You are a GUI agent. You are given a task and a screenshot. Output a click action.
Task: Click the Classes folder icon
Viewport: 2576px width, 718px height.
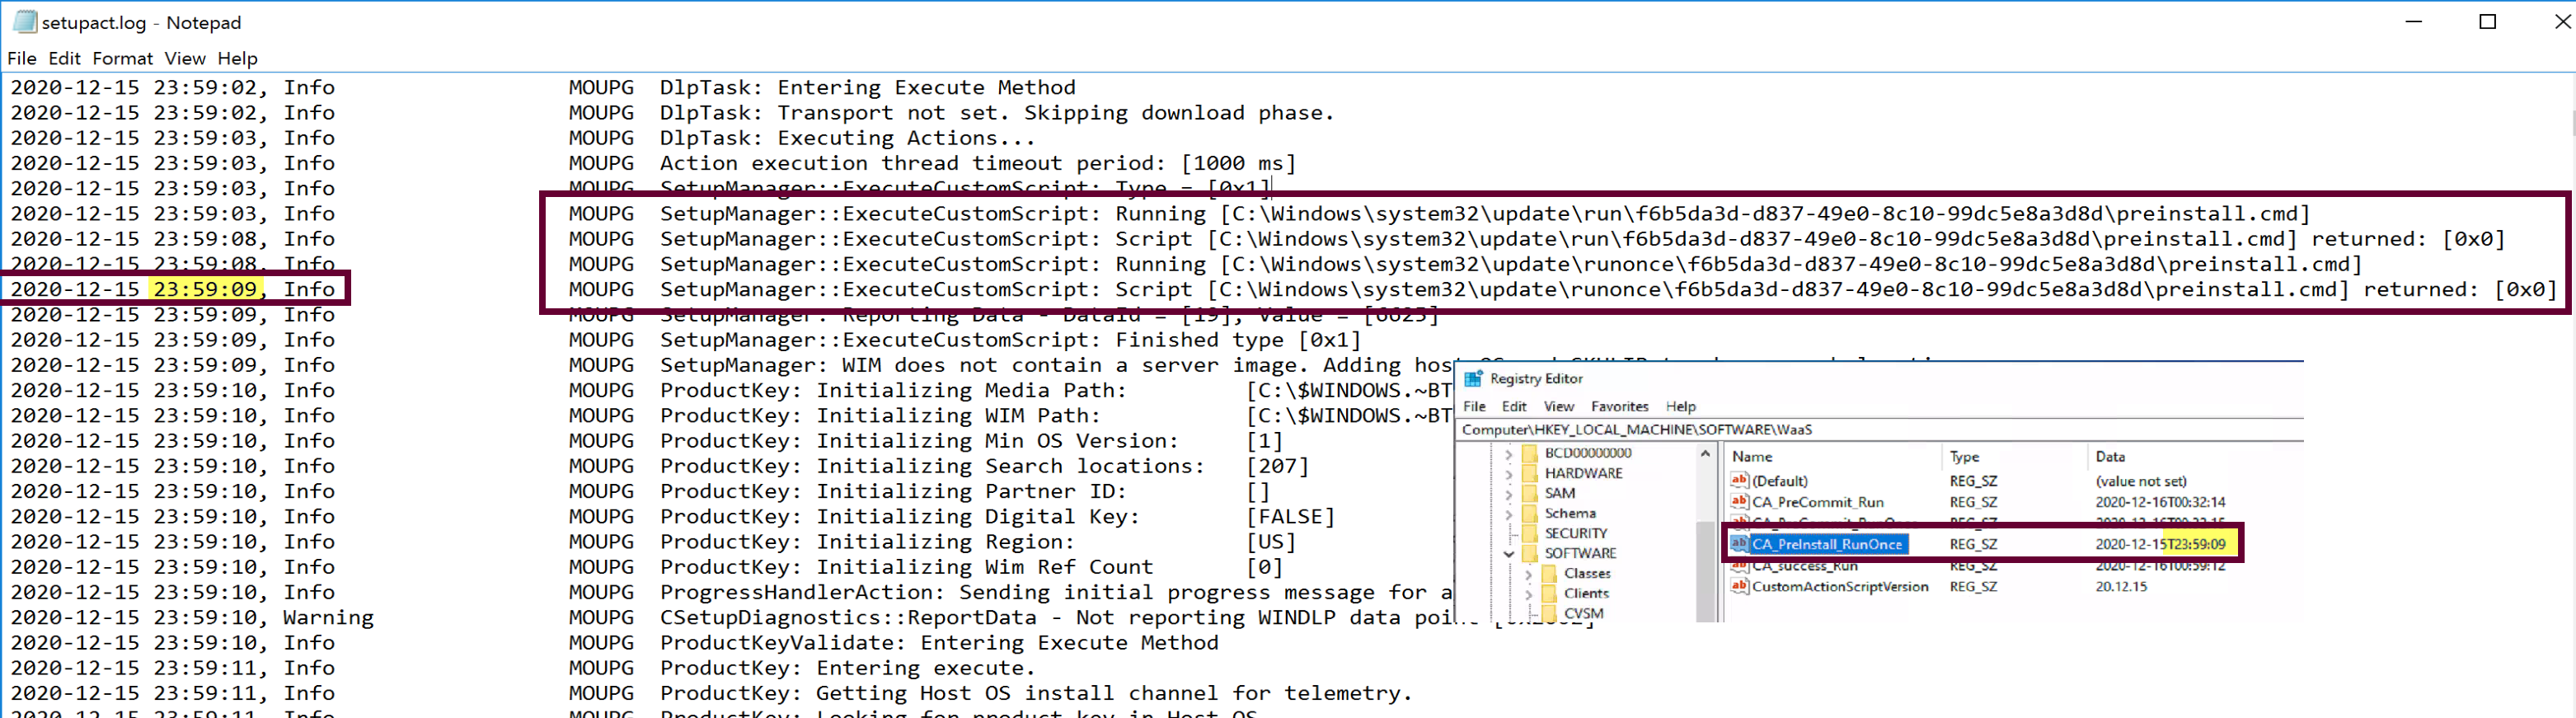pos(1550,573)
